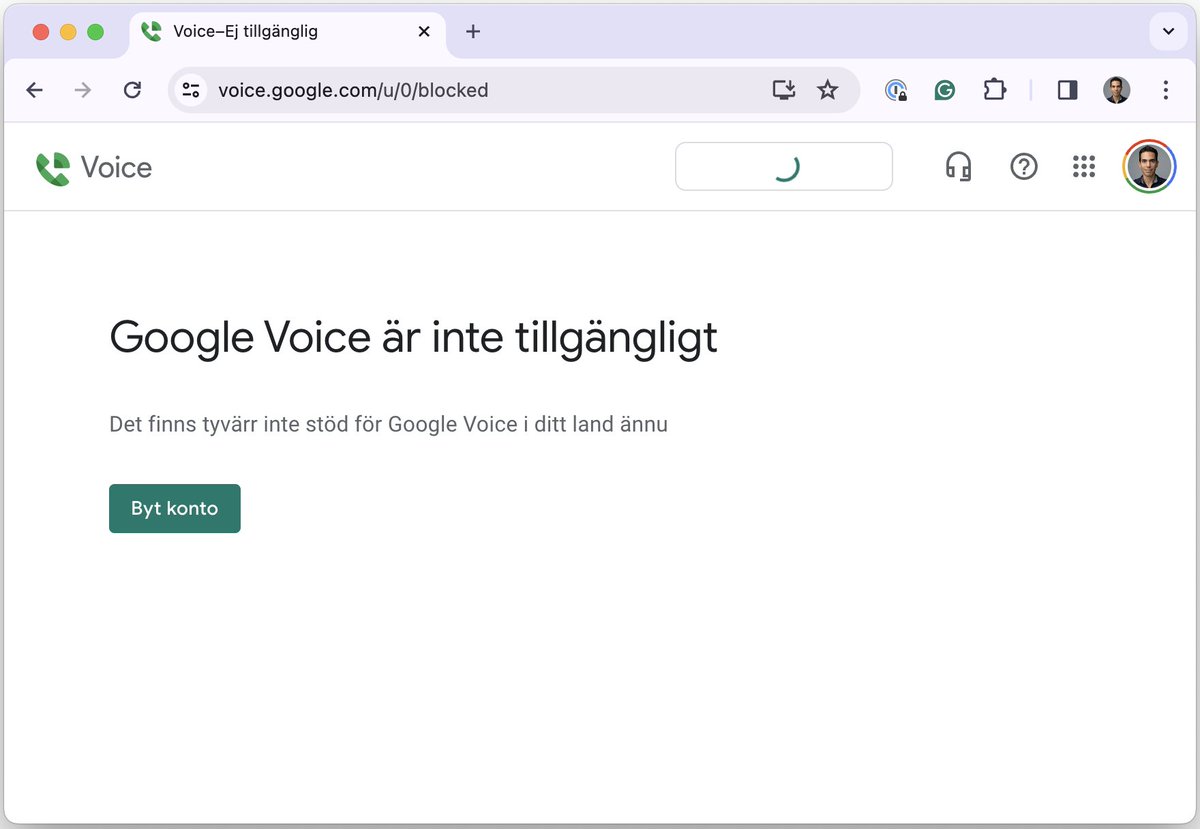Open the Chrome profile avatar in toolbar
The image size is (1200, 829).
[x=1116, y=90]
